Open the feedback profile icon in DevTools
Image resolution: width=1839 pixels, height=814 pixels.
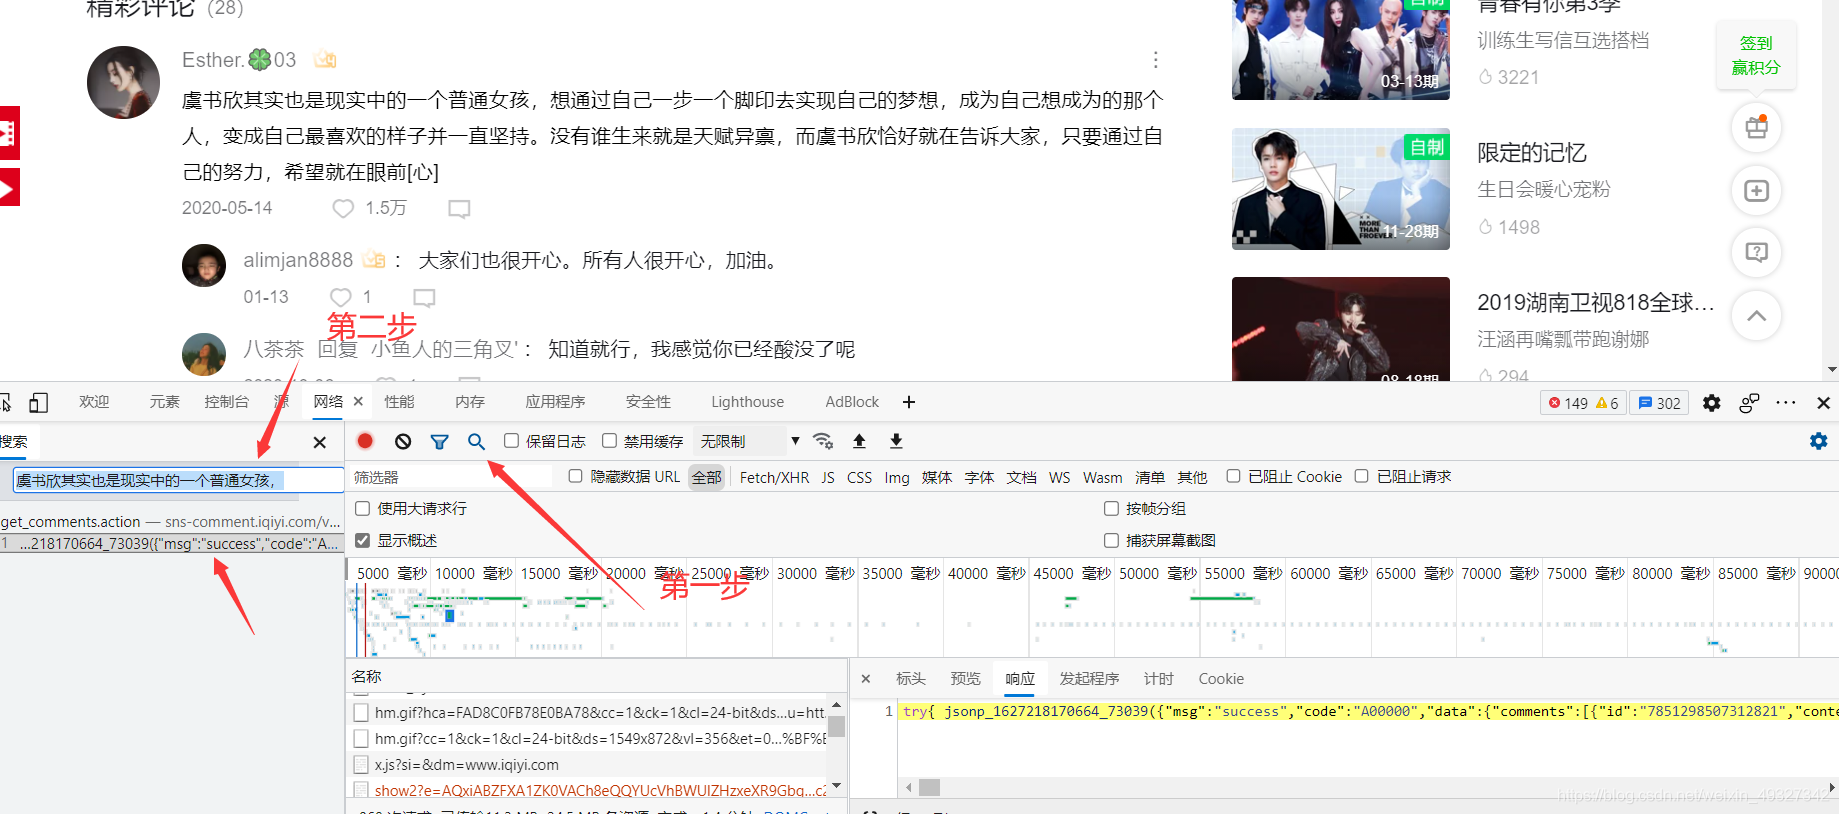(1749, 403)
